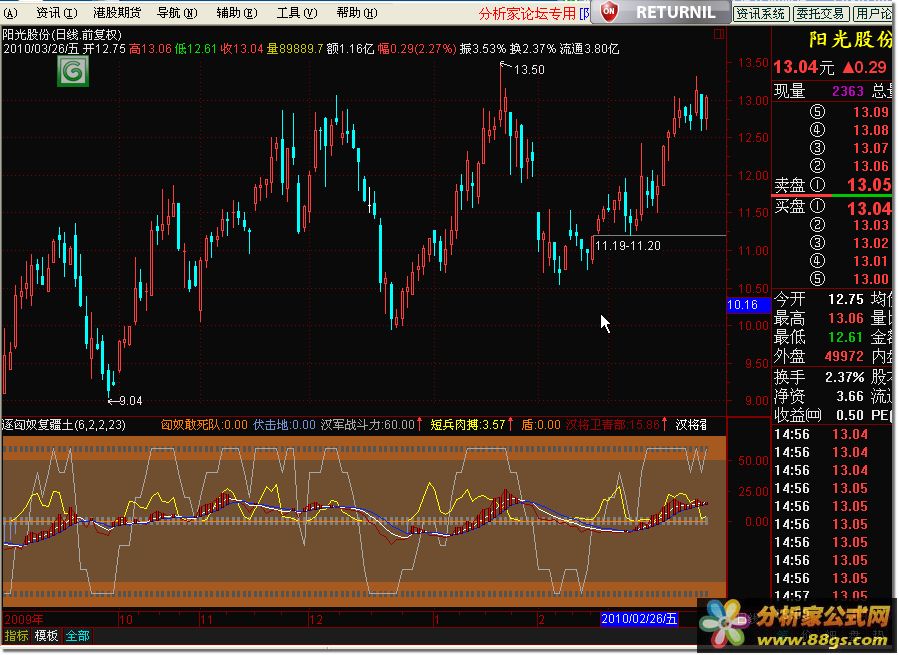Screen dimensions: 899x655
Task: Open the 资讯(I) menu
Action: click(57, 12)
